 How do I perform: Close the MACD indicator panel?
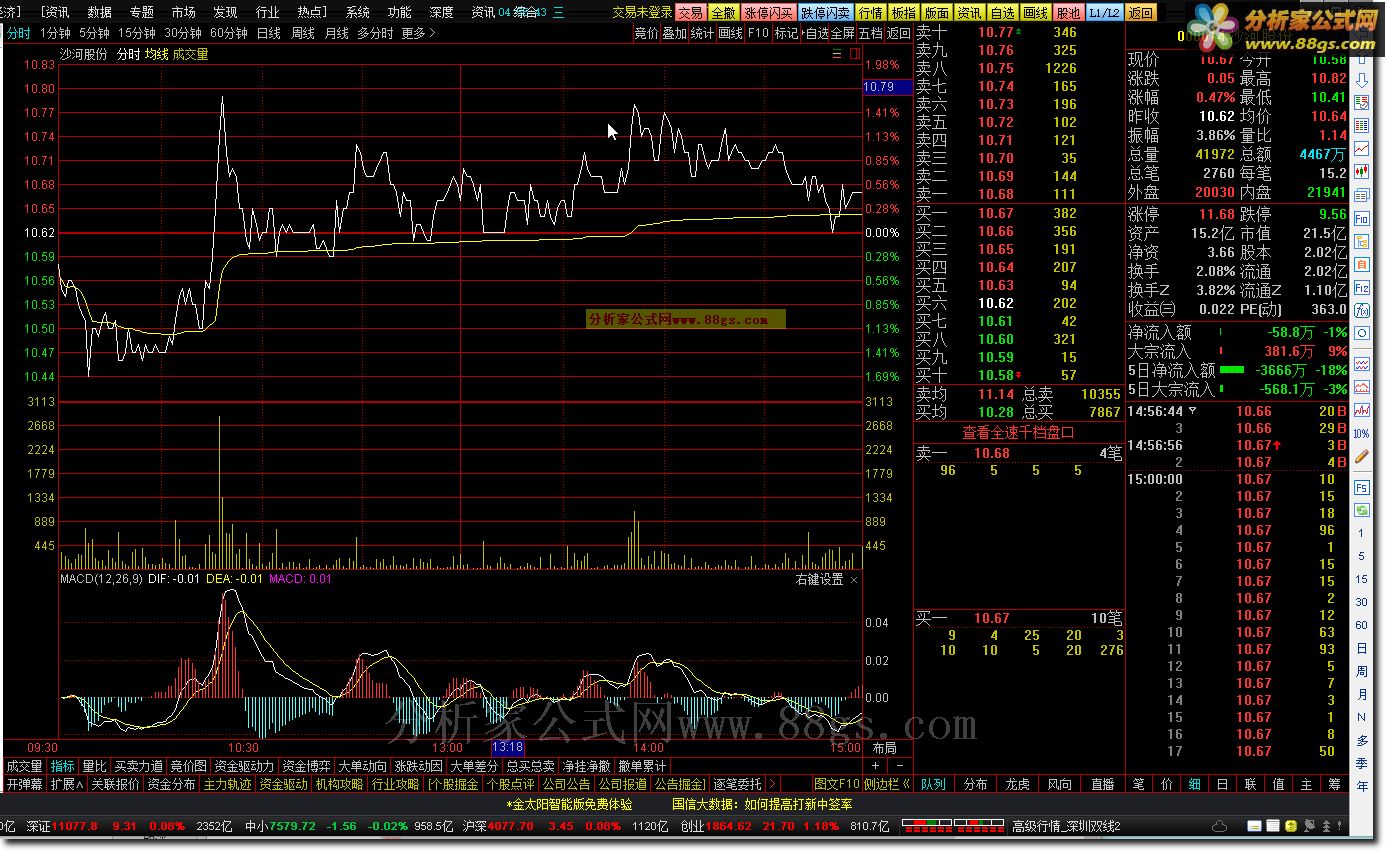[854, 579]
